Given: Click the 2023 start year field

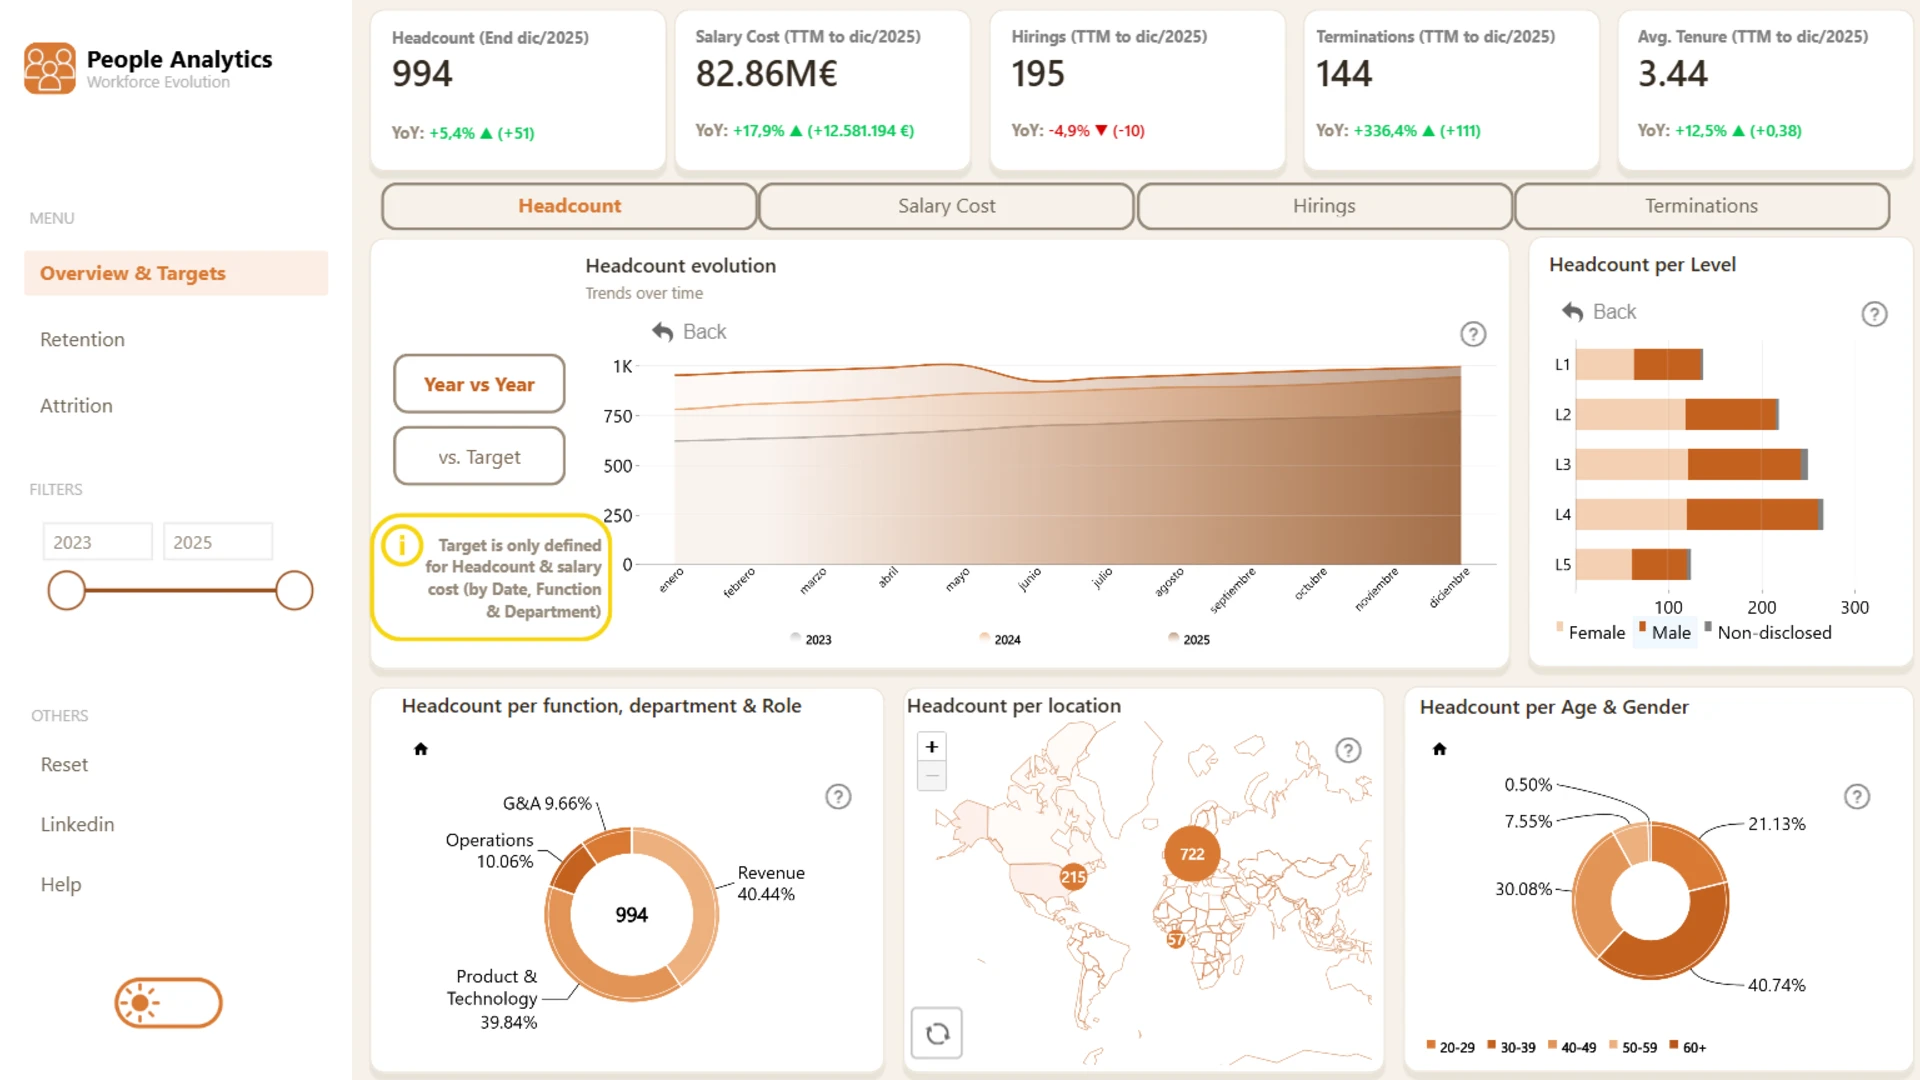Looking at the screenshot, I should coord(97,542).
